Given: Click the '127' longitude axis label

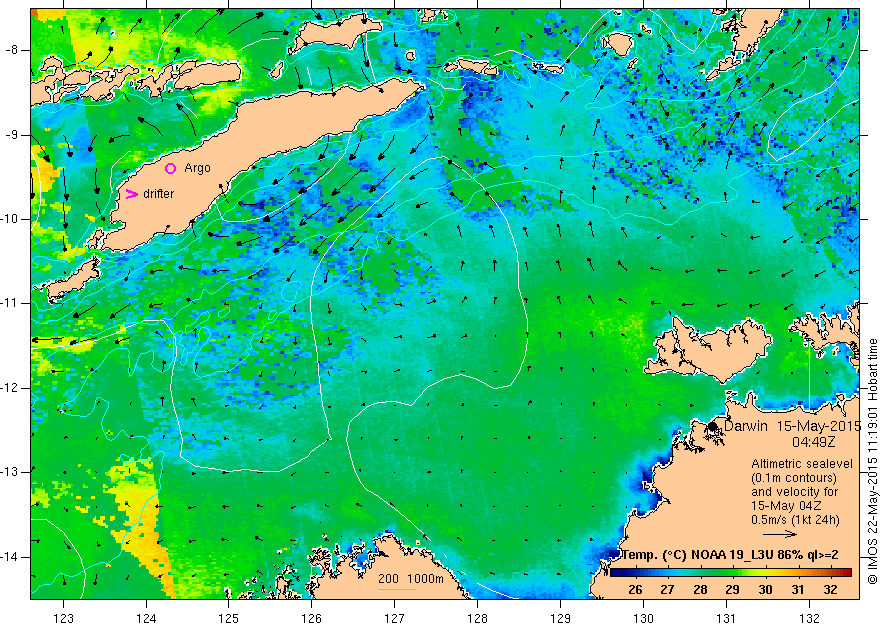Looking at the screenshot, I should (x=395, y=618).
